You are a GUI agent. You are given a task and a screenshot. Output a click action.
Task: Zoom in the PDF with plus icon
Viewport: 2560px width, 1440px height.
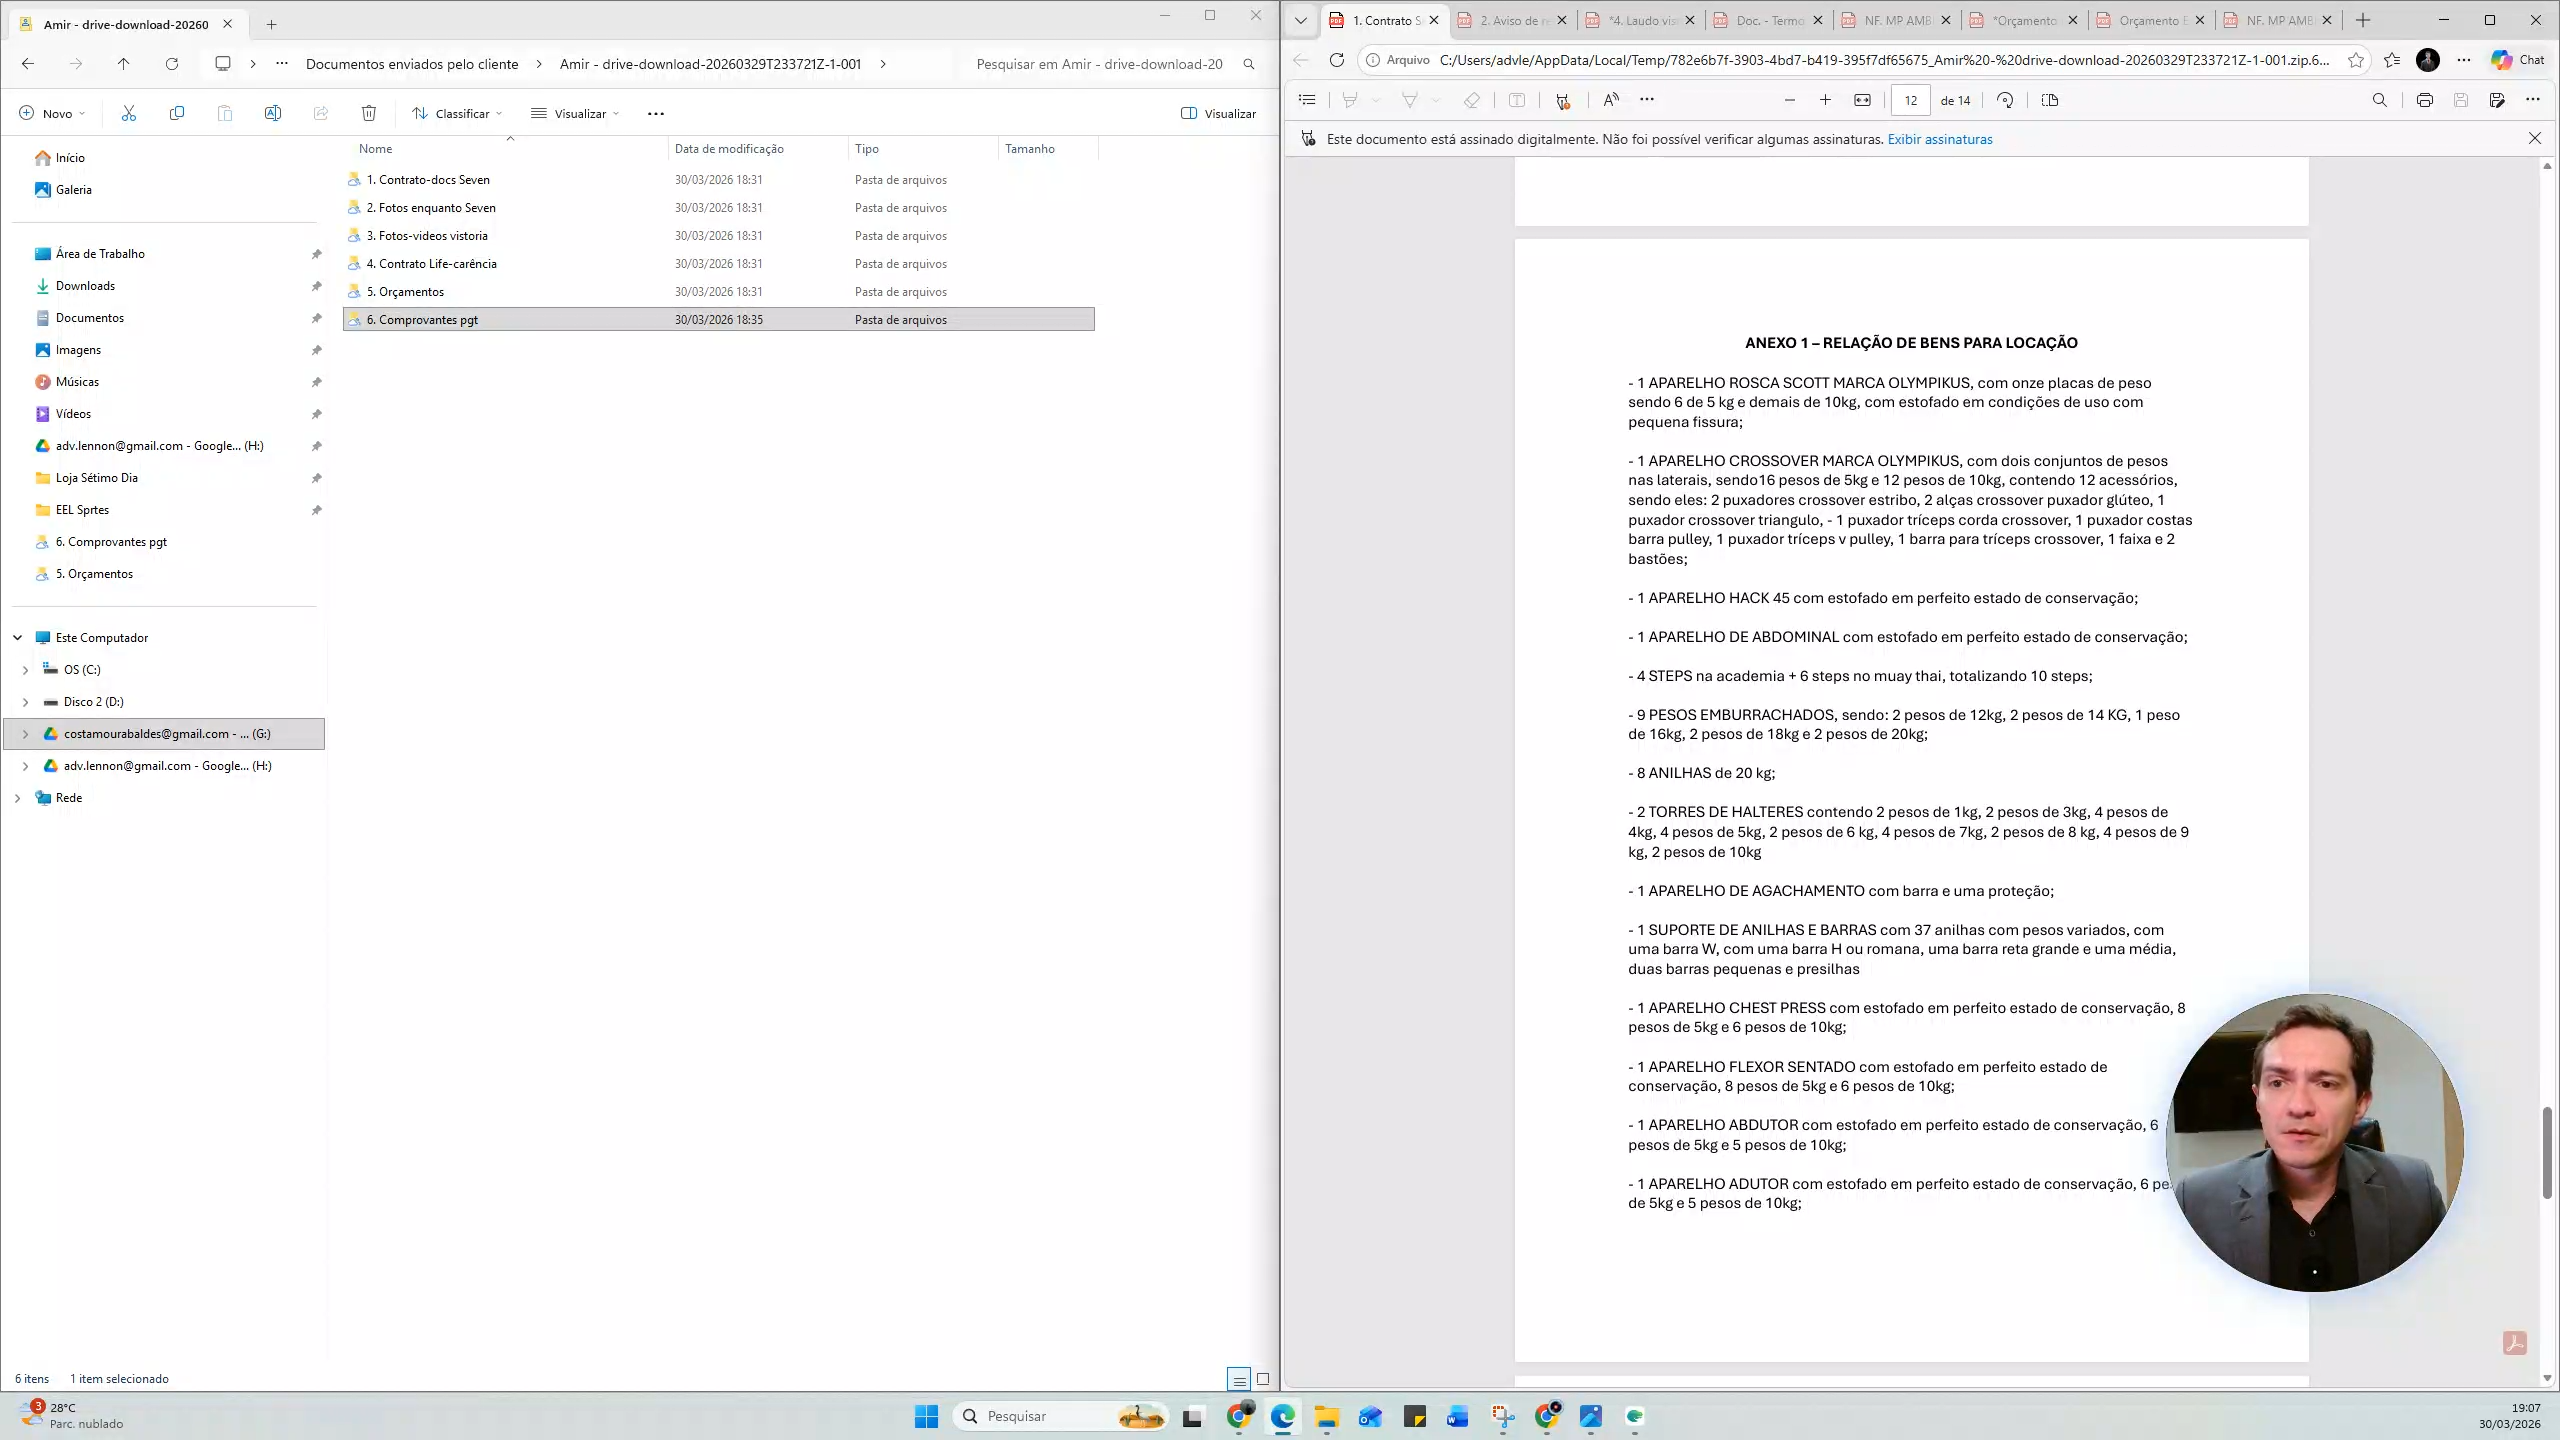click(1825, 100)
